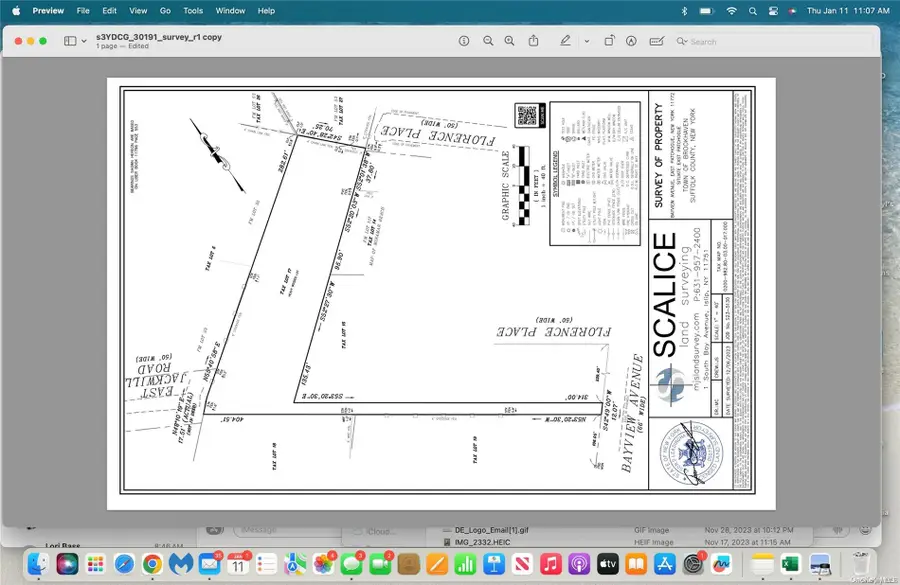Show the document info inspector

pyautogui.click(x=463, y=41)
